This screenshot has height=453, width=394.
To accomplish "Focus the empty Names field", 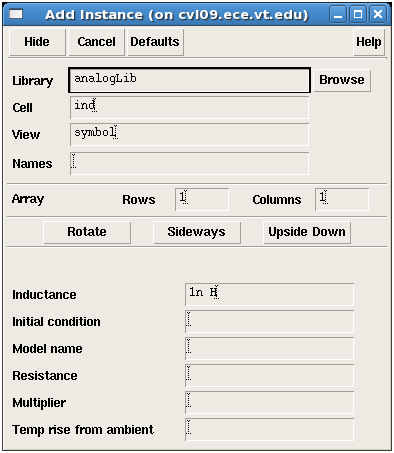I will click(x=189, y=163).
